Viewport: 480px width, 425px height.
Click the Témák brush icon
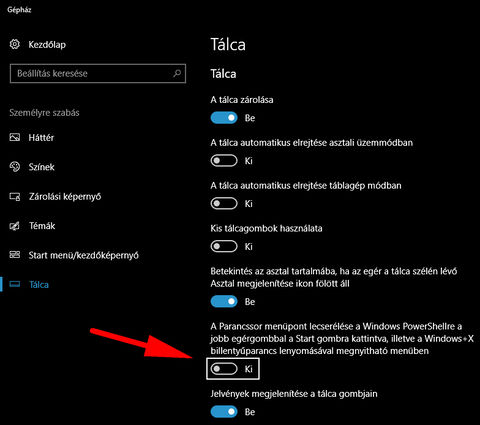pos(15,226)
